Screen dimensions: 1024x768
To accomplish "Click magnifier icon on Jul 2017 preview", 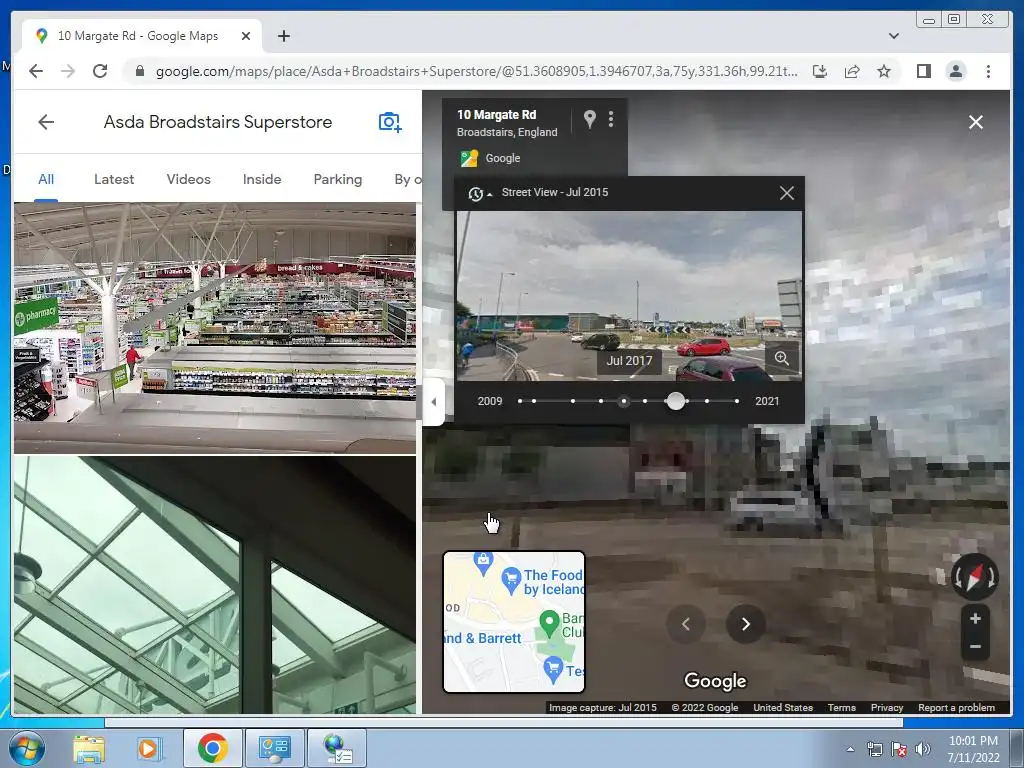I will click(782, 358).
